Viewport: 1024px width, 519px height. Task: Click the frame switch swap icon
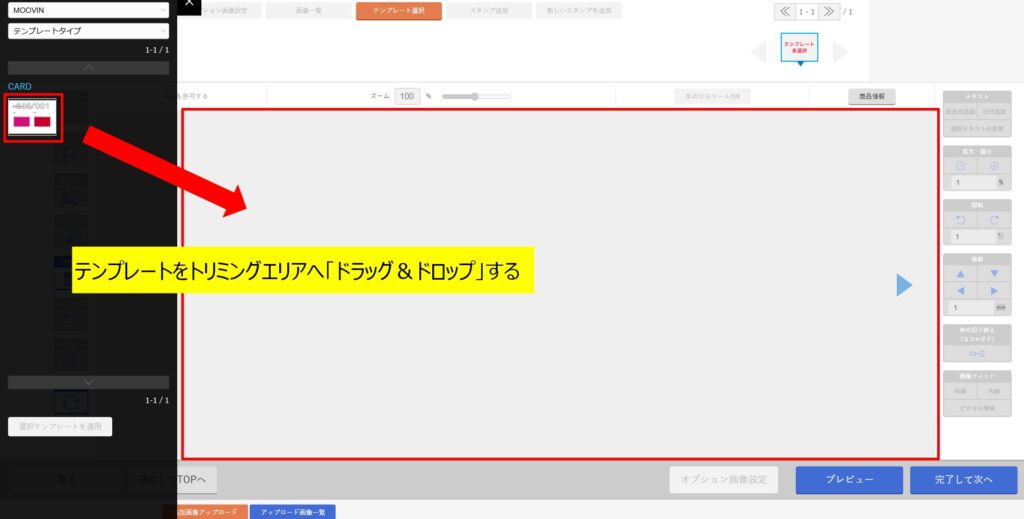976,354
